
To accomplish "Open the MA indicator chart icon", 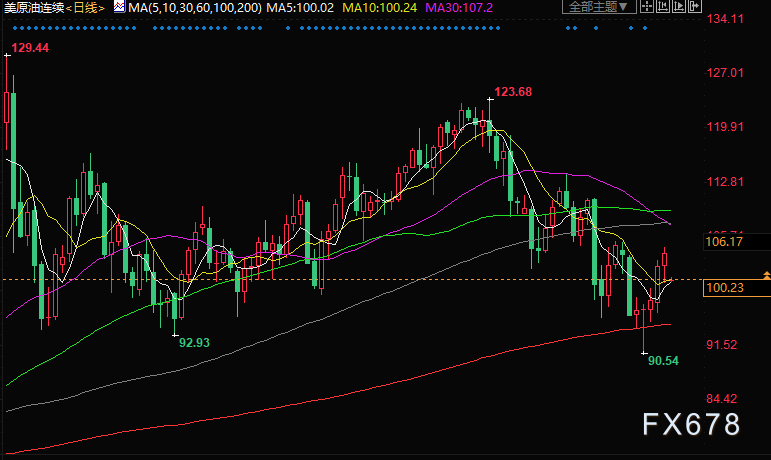I will click(119, 7).
